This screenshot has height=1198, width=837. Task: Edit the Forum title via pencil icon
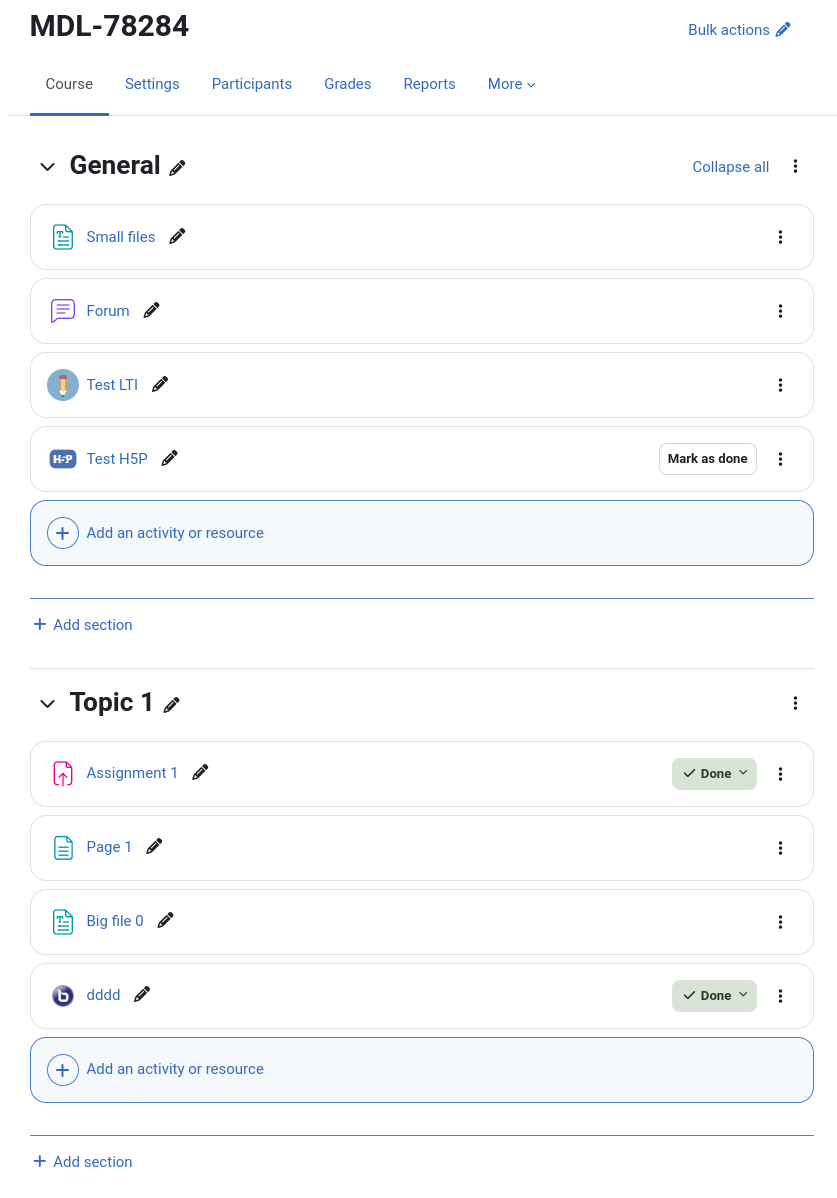(x=152, y=310)
